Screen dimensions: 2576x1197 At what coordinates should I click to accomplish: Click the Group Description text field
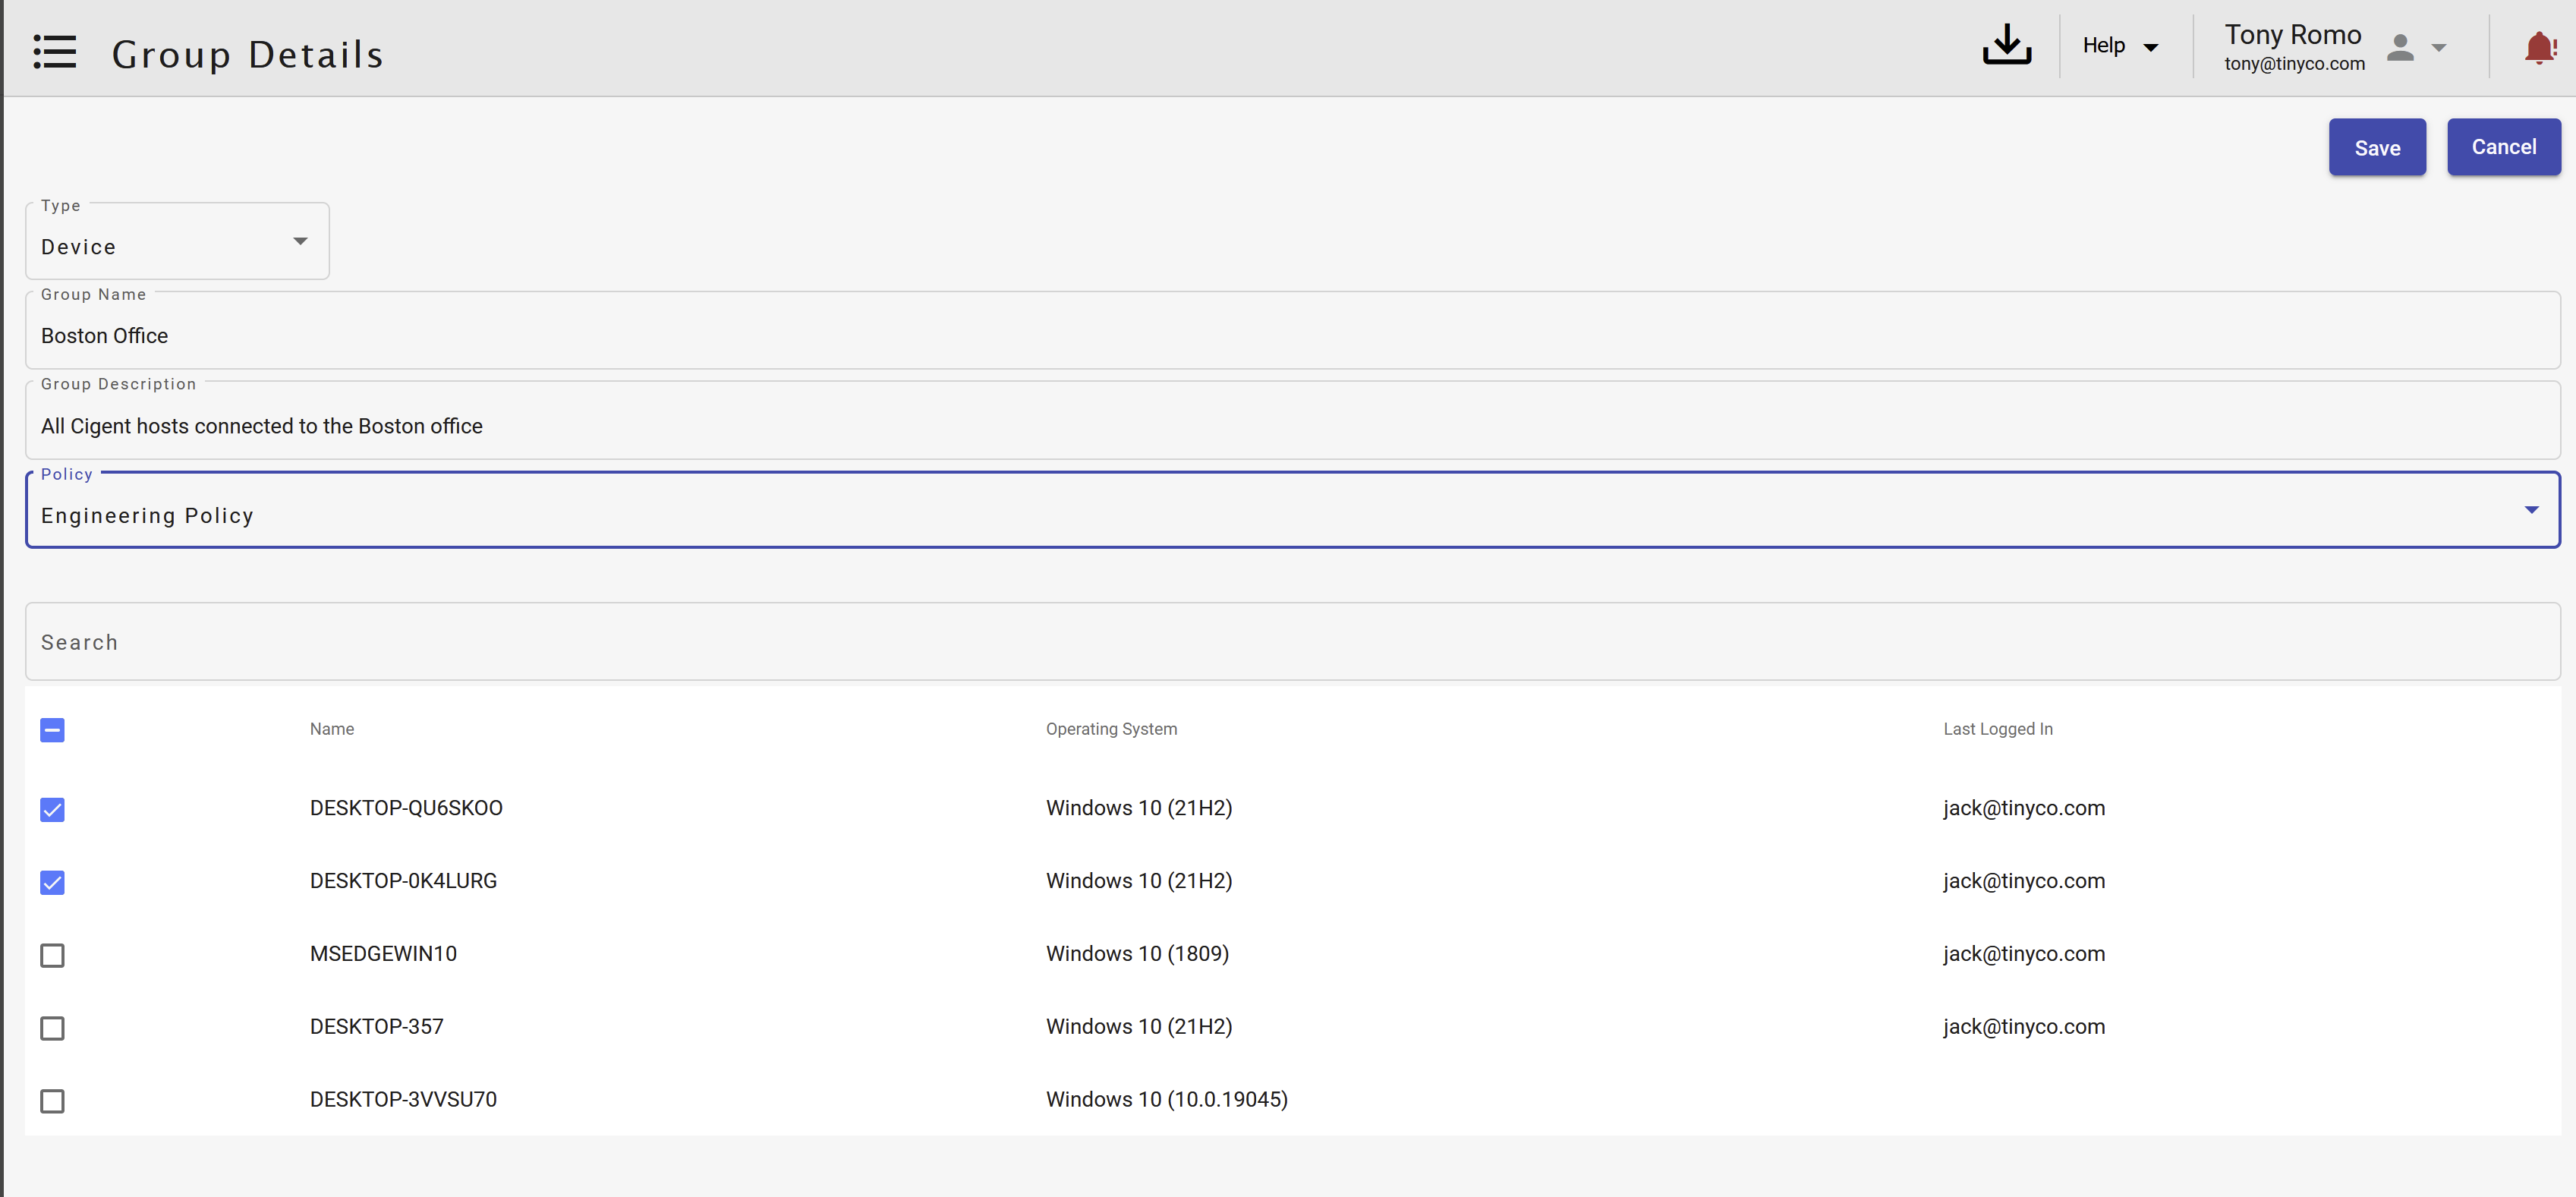tap(1290, 426)
